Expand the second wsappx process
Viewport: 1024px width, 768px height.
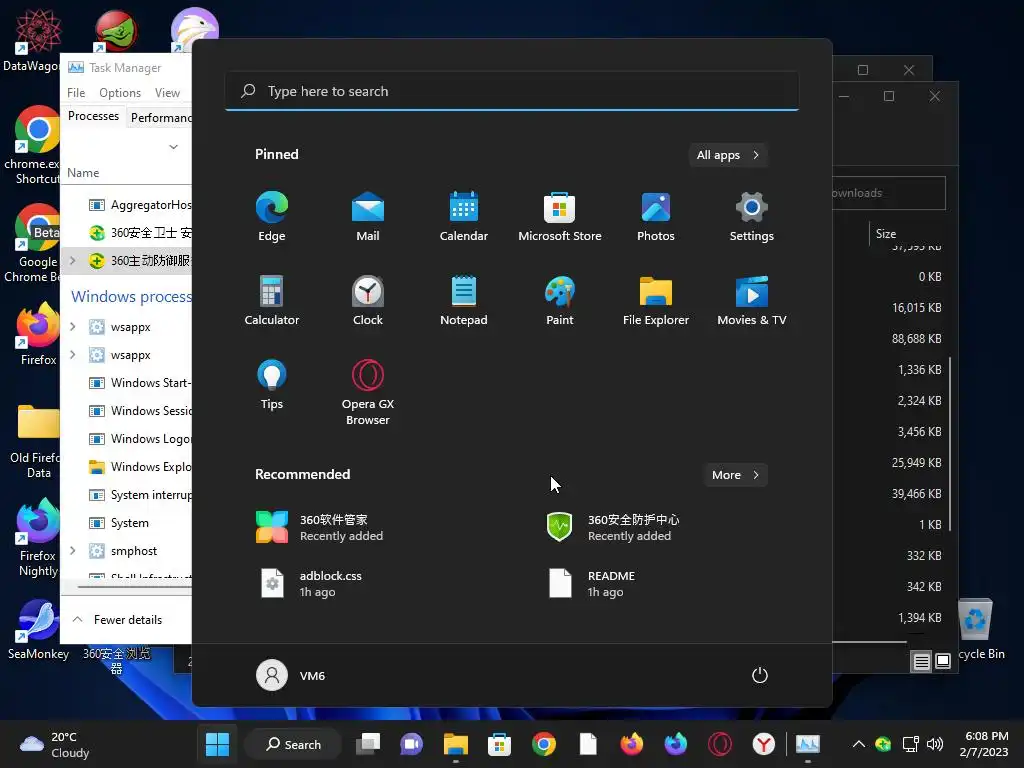pyautogui.click(x=72, y=355)
